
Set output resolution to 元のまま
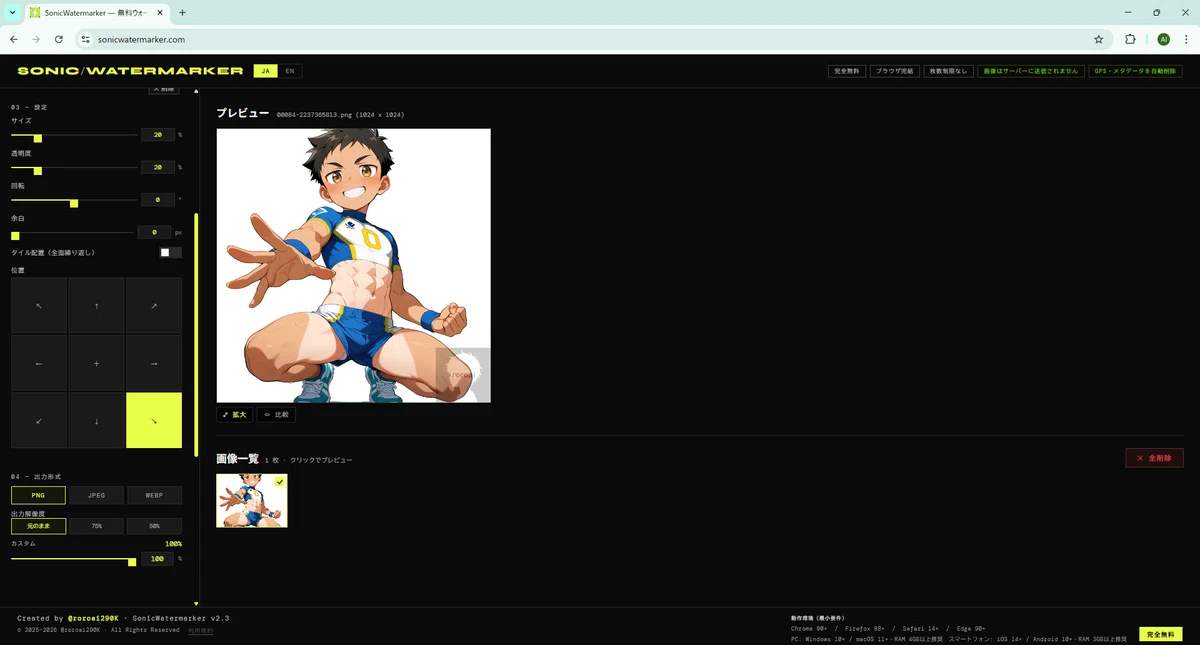38,526
